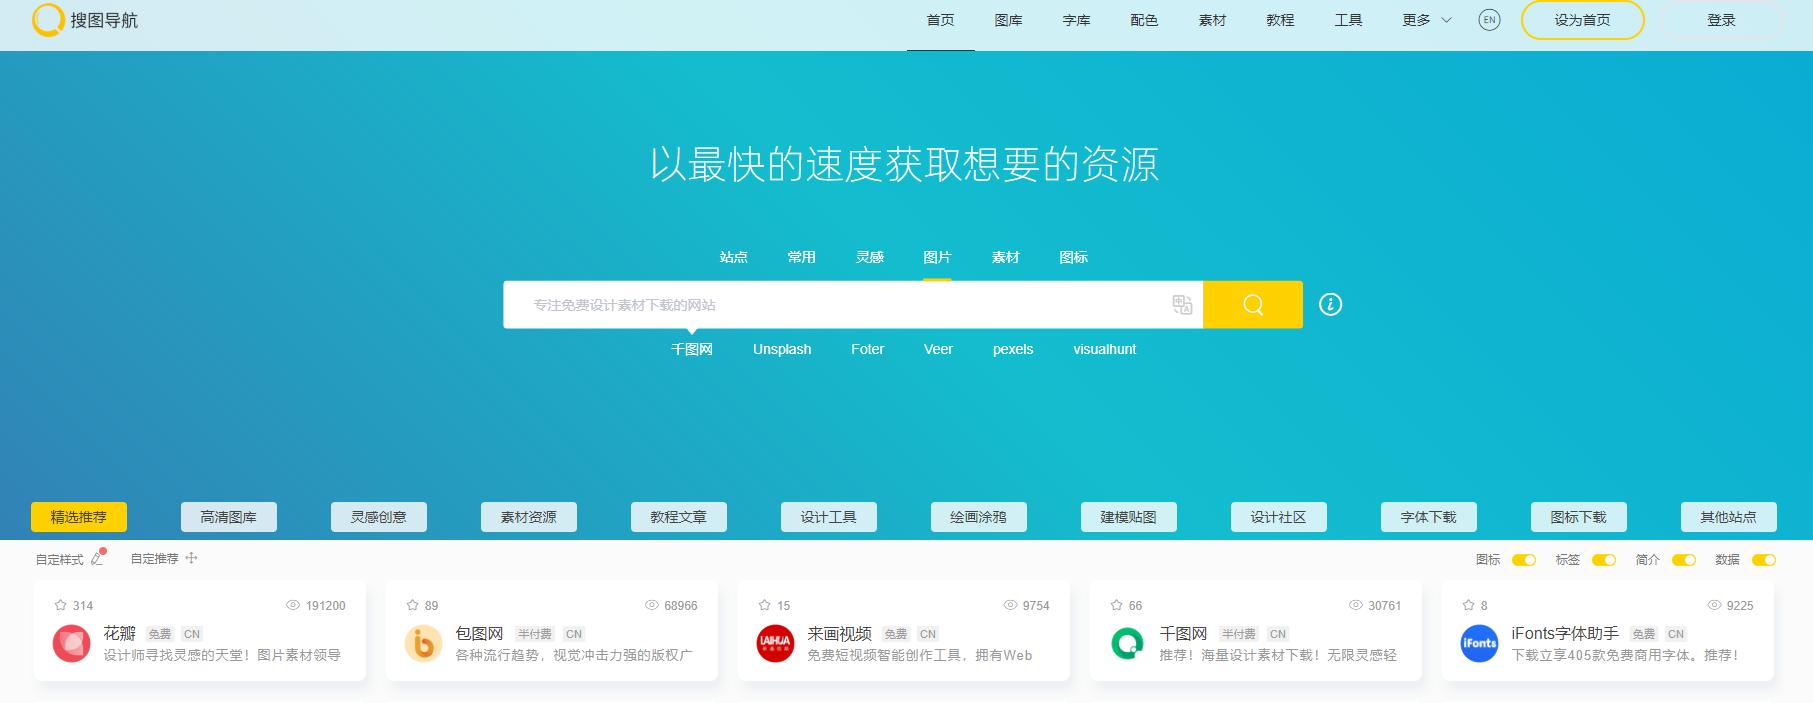Click the 自定样式 edit pencil icon

(97, 559)
